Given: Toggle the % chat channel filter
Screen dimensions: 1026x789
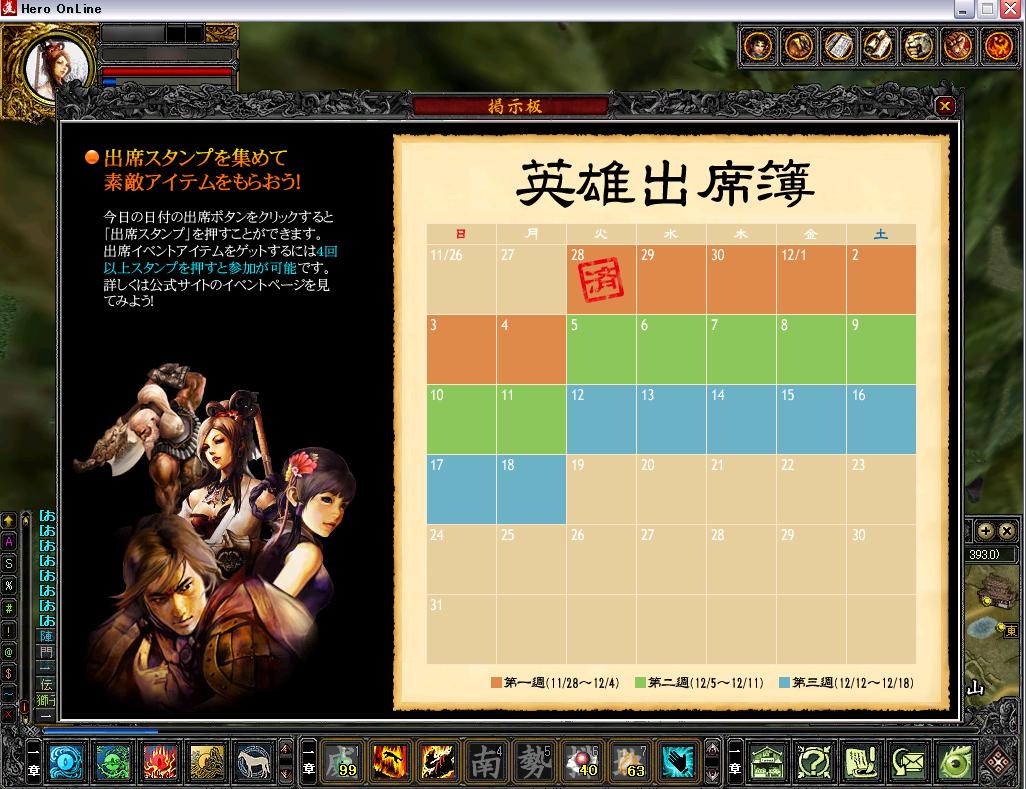Looking at the screenshot, I should (9, 585).
